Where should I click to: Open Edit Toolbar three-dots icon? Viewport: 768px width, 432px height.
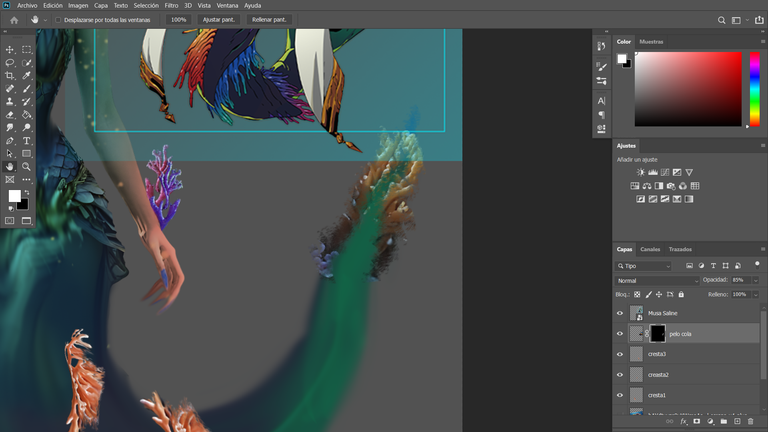pyautogui.click(x=26, y=180)
